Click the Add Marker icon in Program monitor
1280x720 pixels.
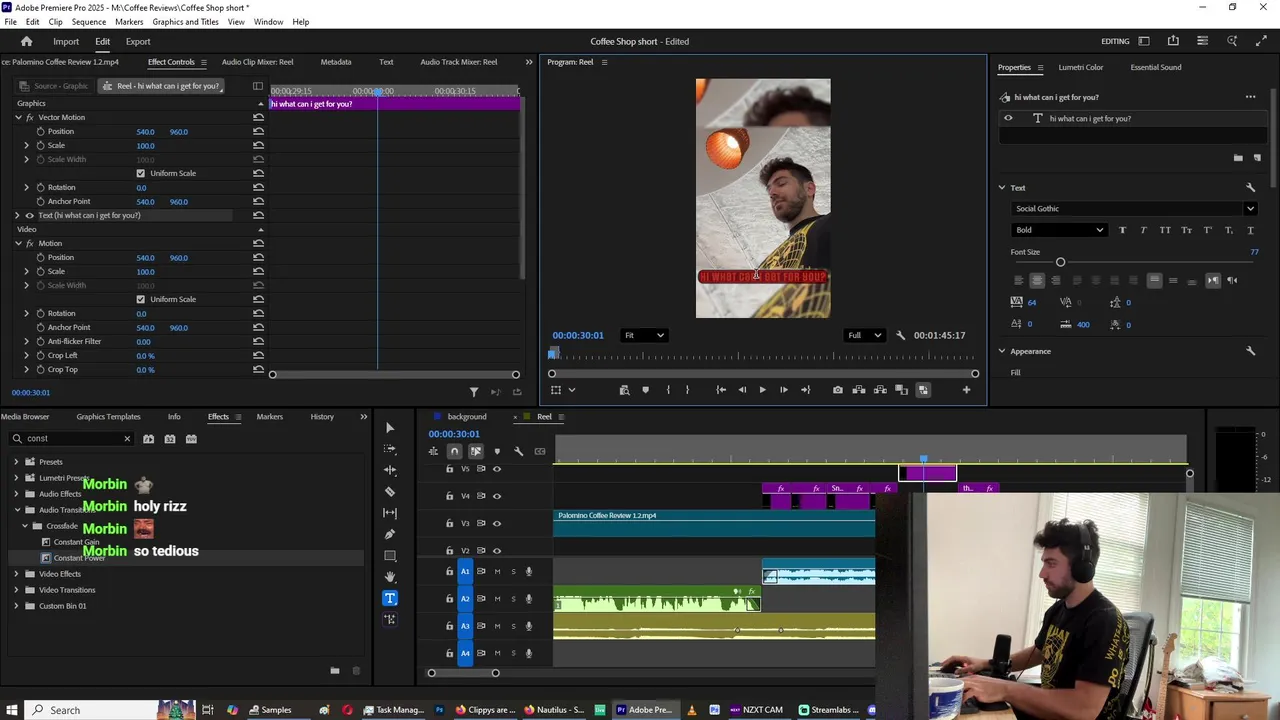645,390
